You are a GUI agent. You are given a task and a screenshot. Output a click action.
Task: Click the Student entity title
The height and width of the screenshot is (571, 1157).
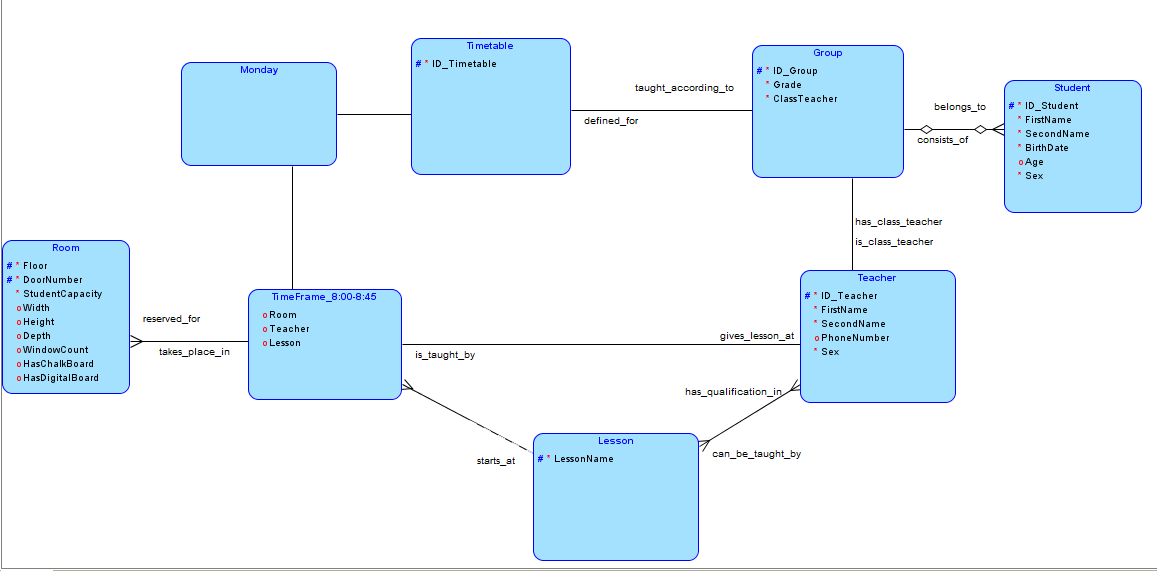point(1072,88)
